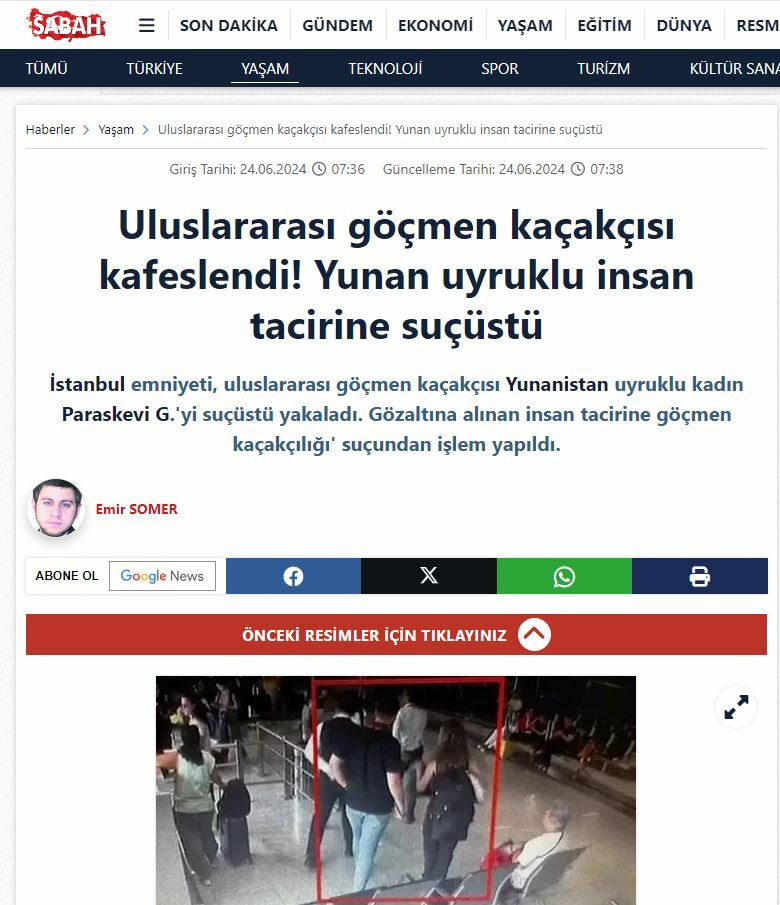Go to Haberler breadcrumb
This screenshot has width=780, height=905.
tap(50, 129)
